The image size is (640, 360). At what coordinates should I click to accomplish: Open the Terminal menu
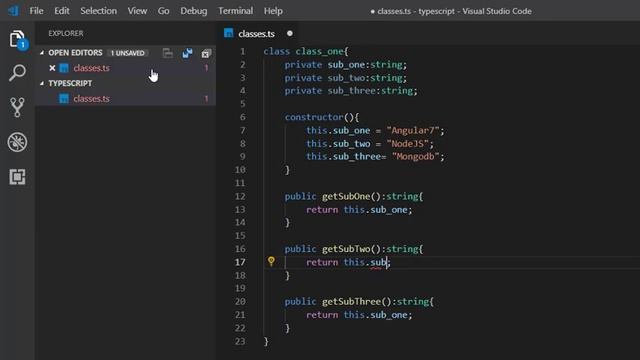[236, 11]
